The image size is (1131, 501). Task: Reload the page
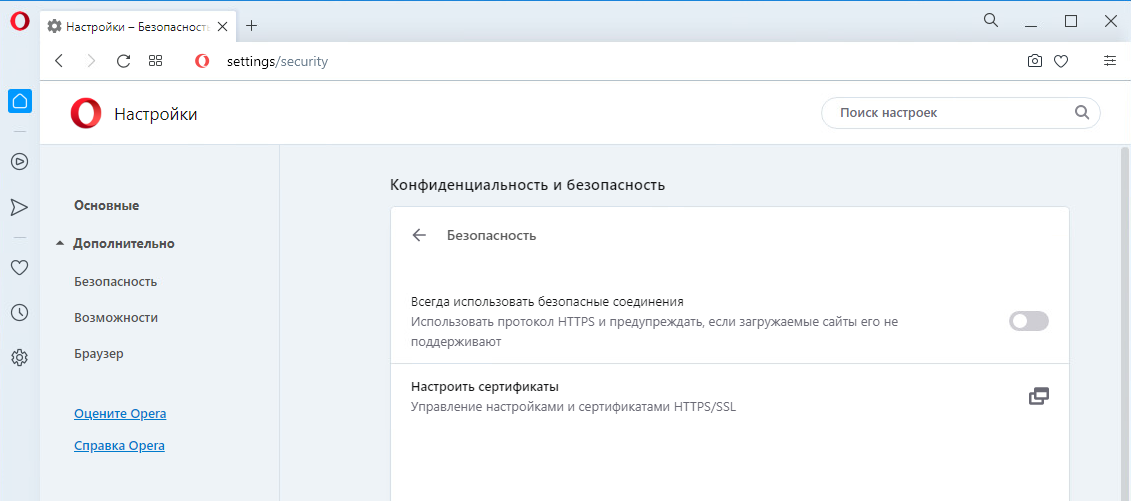[x=123, y=61]
